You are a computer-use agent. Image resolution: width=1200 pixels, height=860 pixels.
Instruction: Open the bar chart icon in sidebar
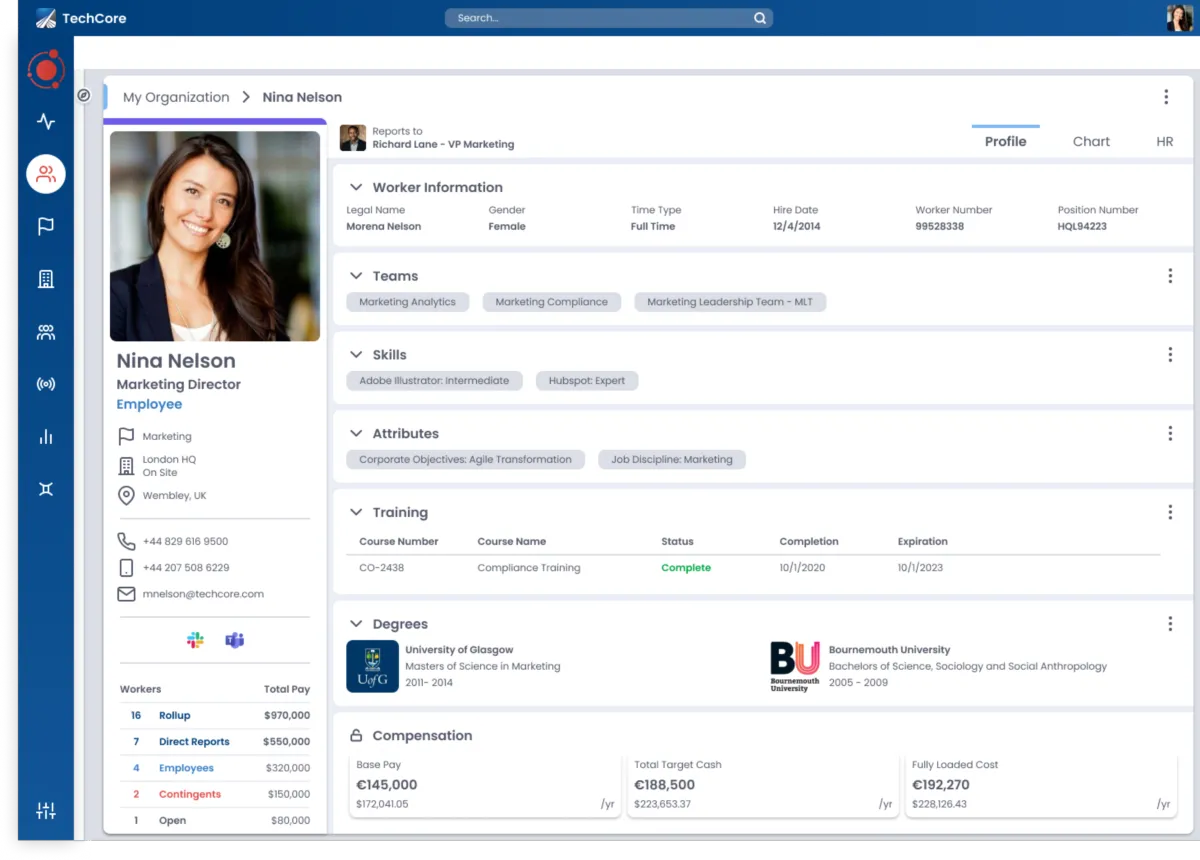tap(46, 437)
